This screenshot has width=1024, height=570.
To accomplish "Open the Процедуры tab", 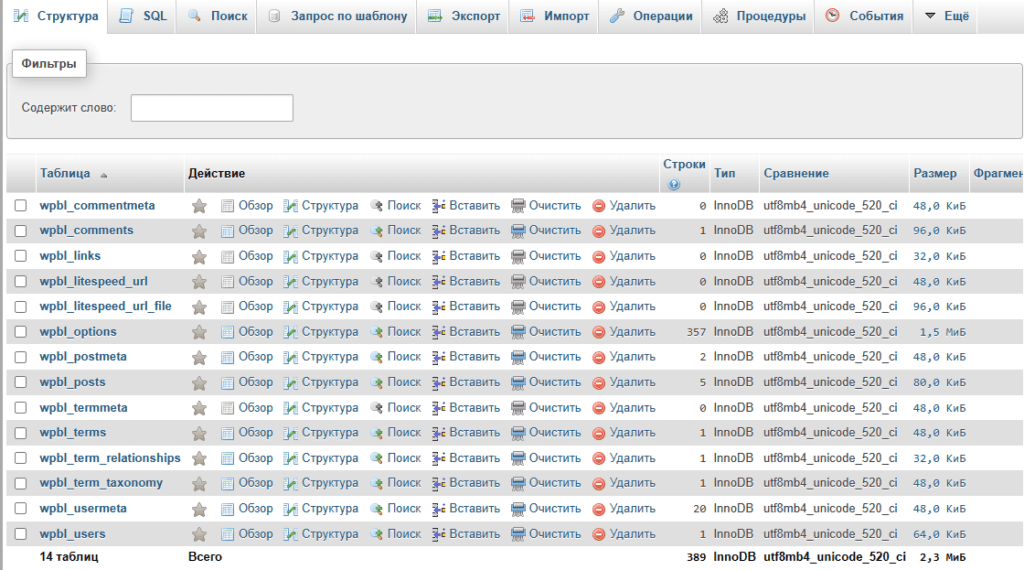I will (x=759, y=16).
